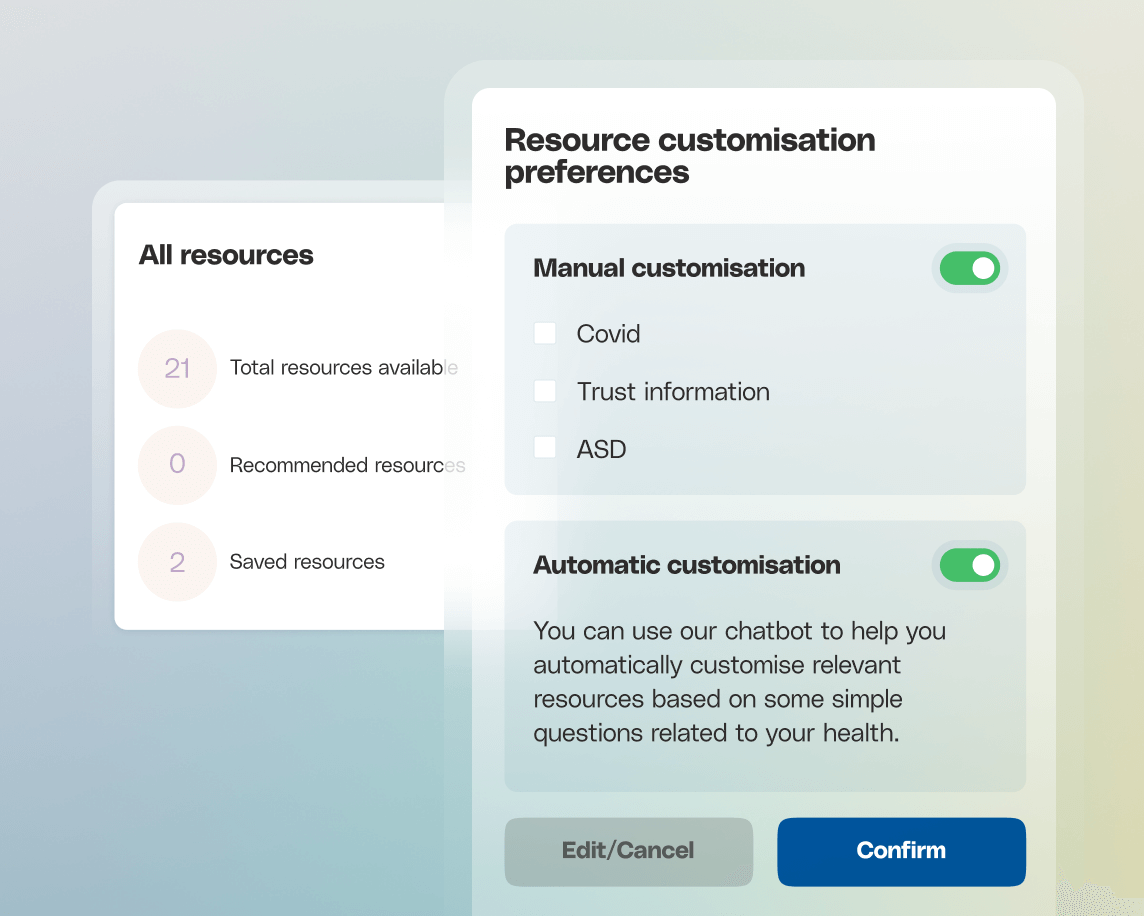This screenshot has width=1144, height=916.
Task: Click the ASD label text
Action: [601, 449]
